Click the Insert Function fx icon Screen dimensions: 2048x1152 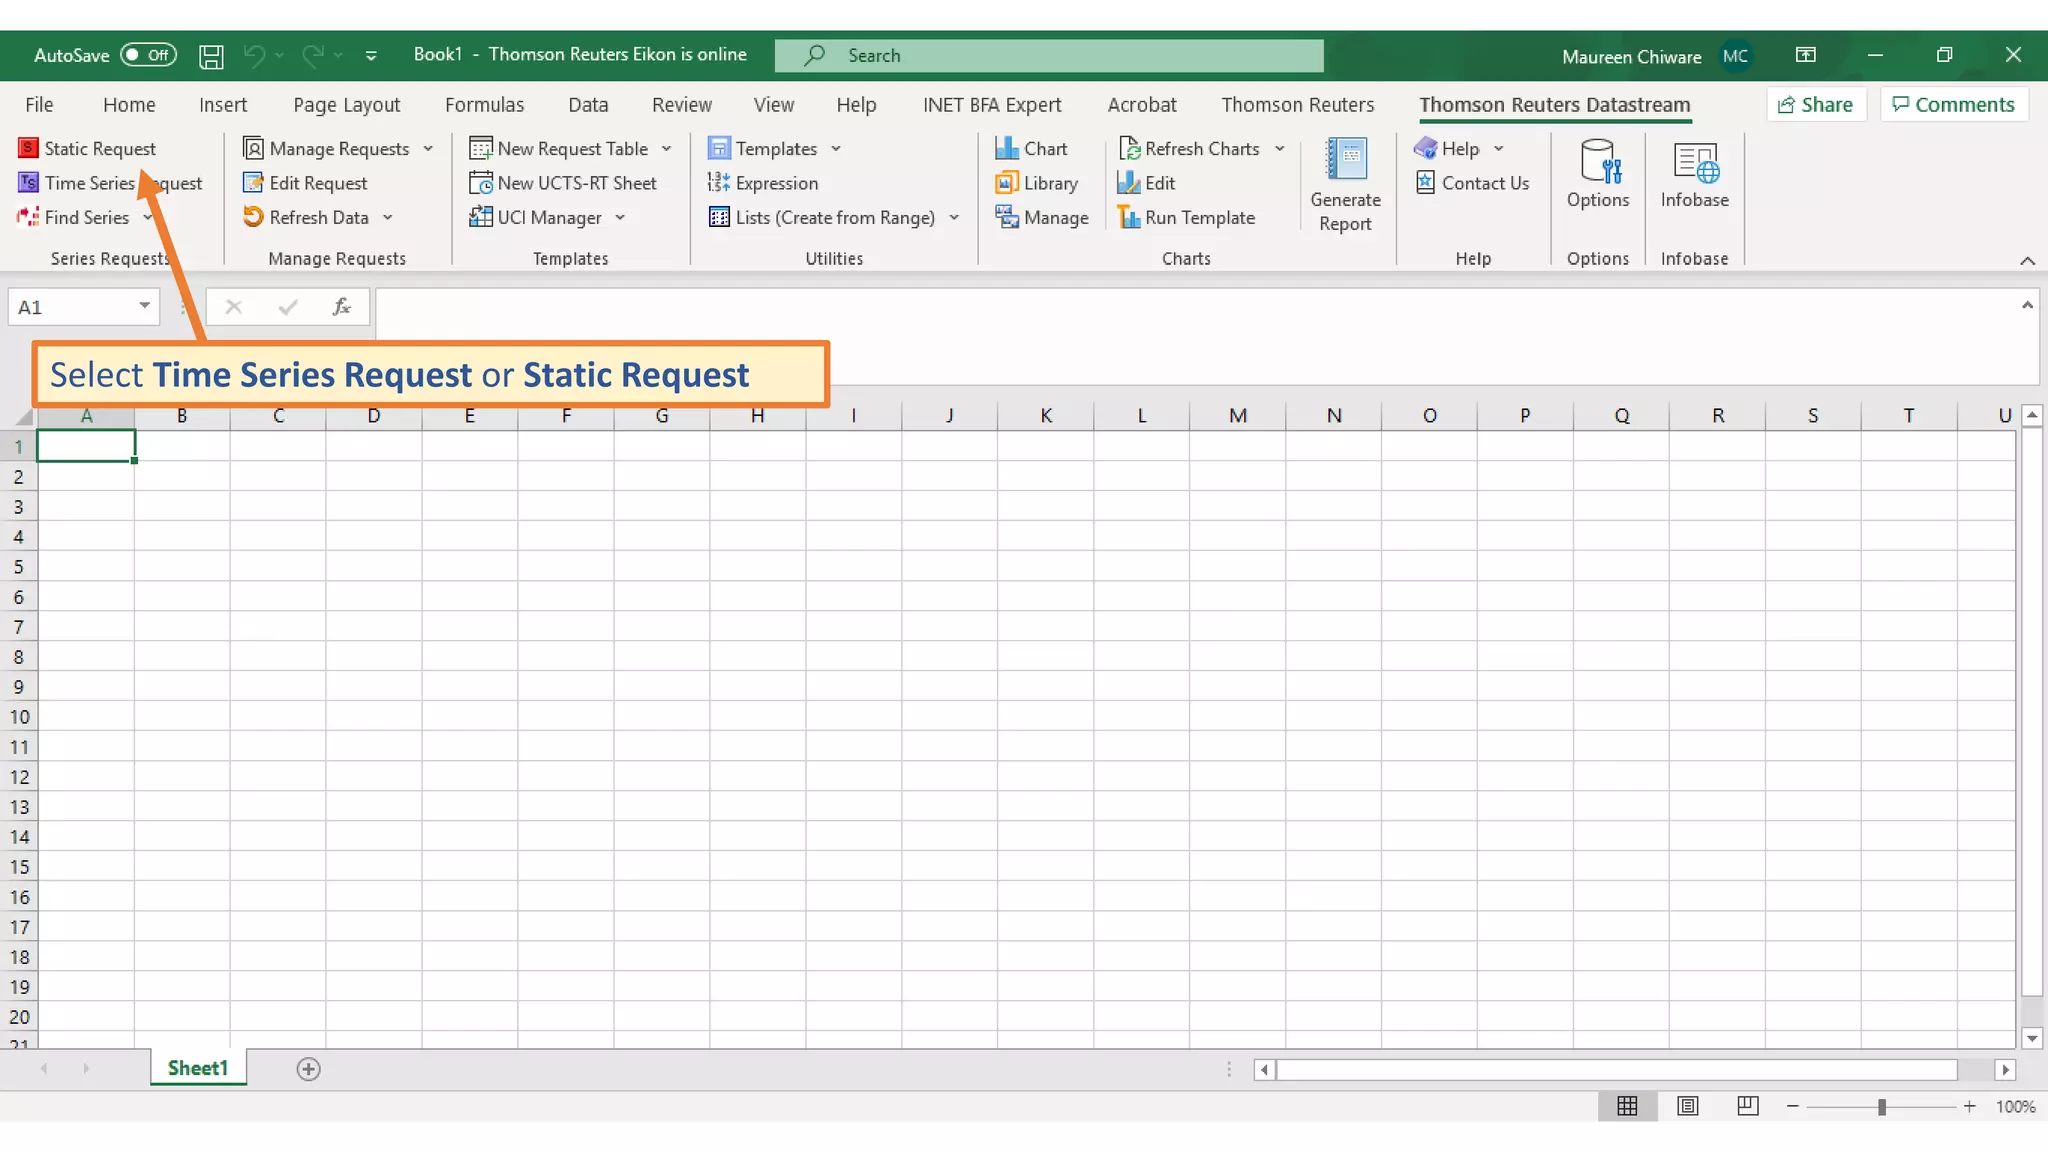coord(341,307)
